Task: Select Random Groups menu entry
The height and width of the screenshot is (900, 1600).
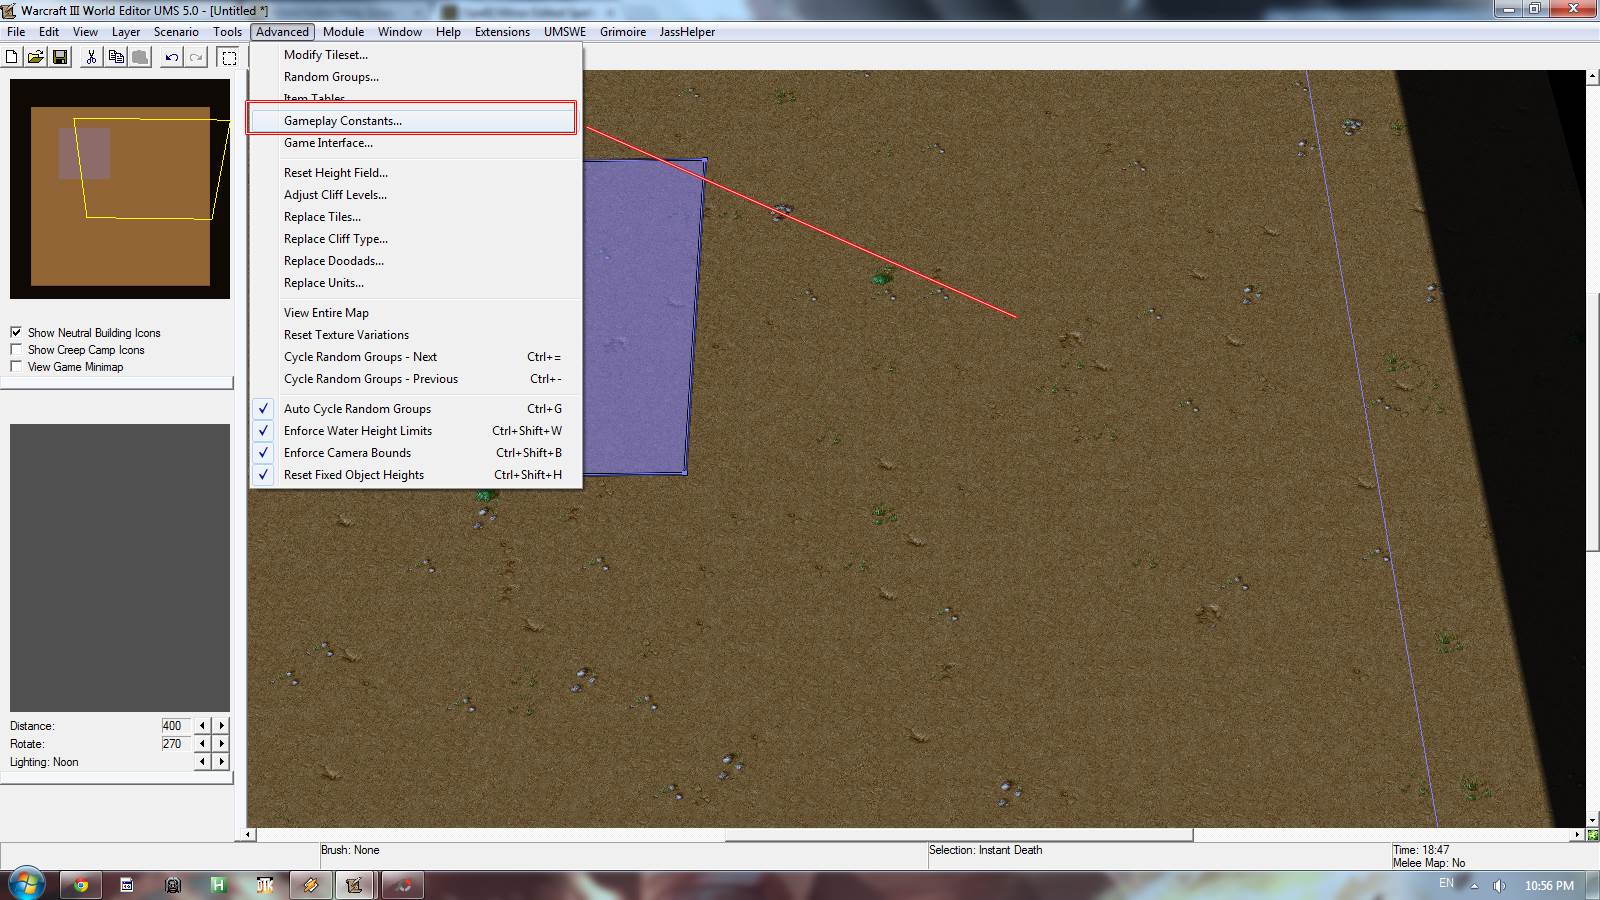Action: [x=415, y=77]
